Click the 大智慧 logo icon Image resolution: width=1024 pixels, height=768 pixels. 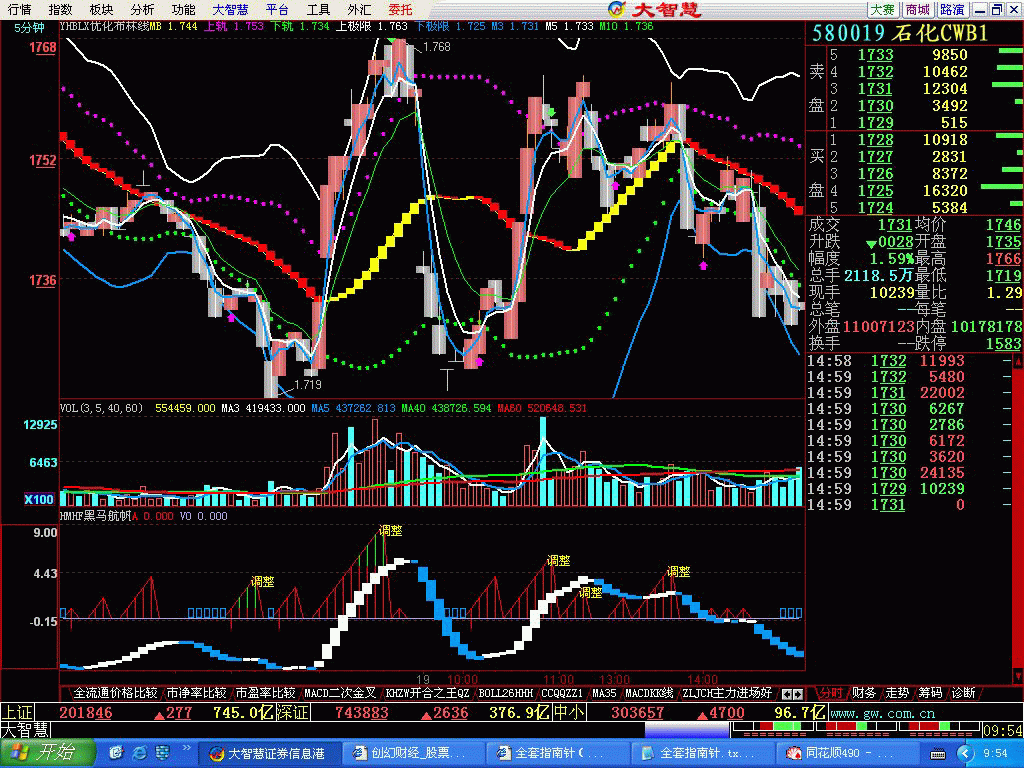click(616, 8)
